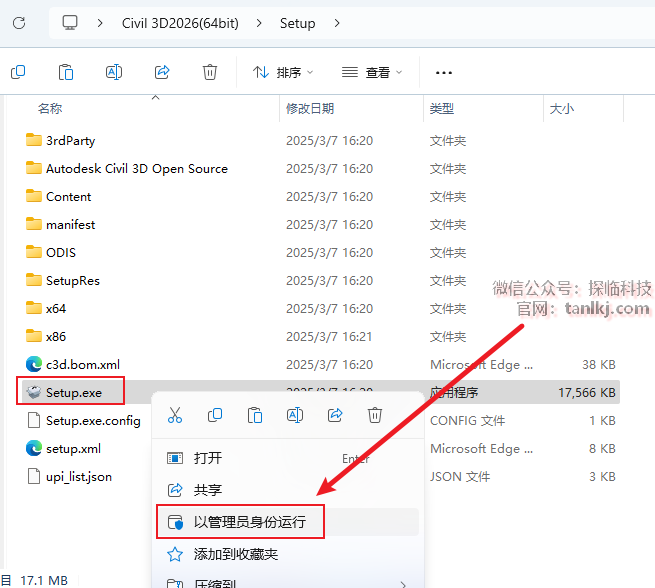
Task: Open the 排序 sort dropdown
Action: [283, 73]
